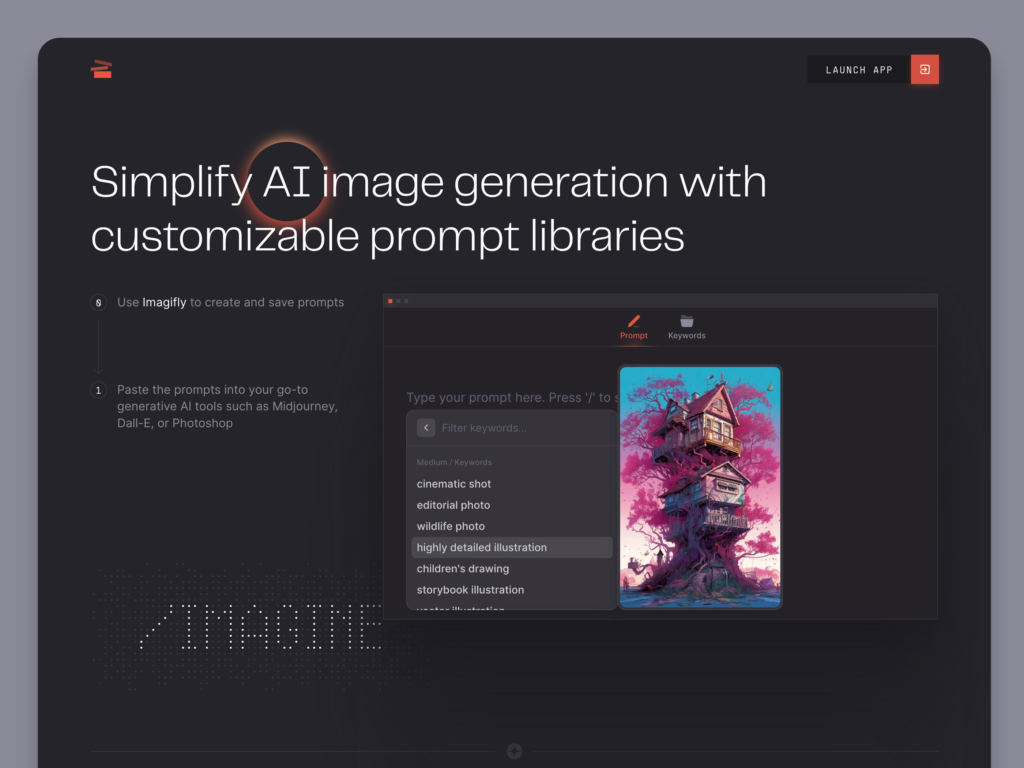Image resolution: width=1024 pixels, height=768 pixels.
Task: Open the Keywords tab
Action: [x=686, y=327]
